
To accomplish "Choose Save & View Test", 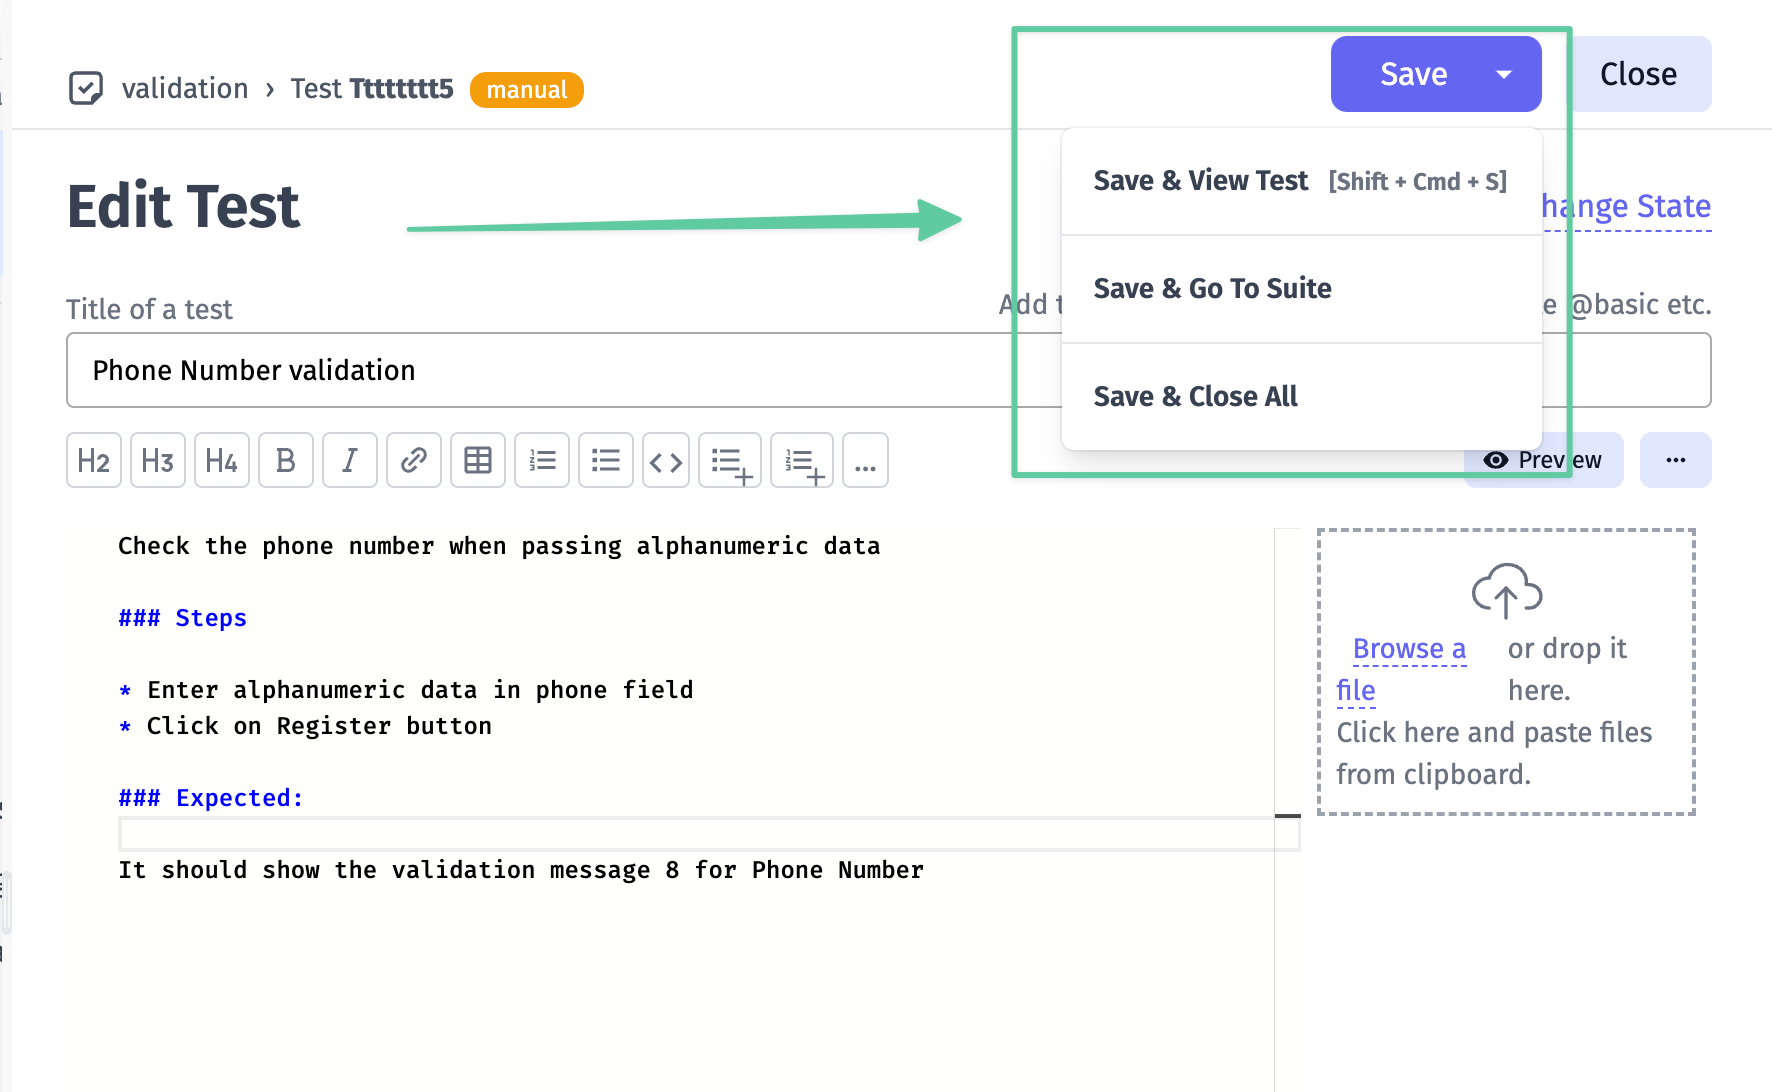I will coord(1301,181).
